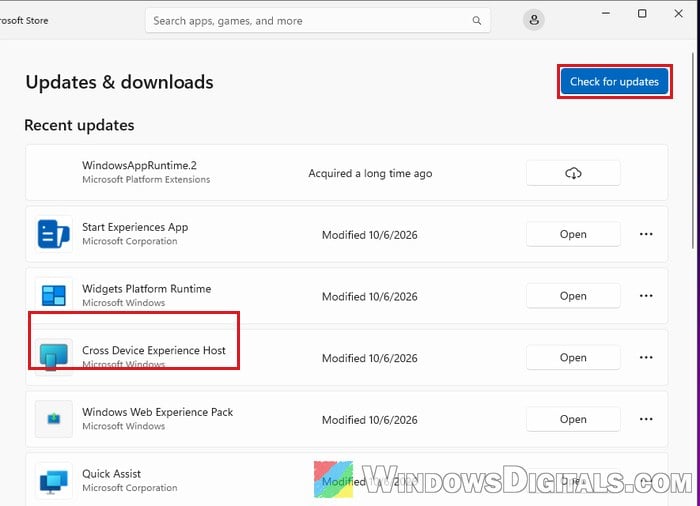Click the Acquired a long time ago text
Viewport: 700px width, 506px height.
[x=370, y=173]
